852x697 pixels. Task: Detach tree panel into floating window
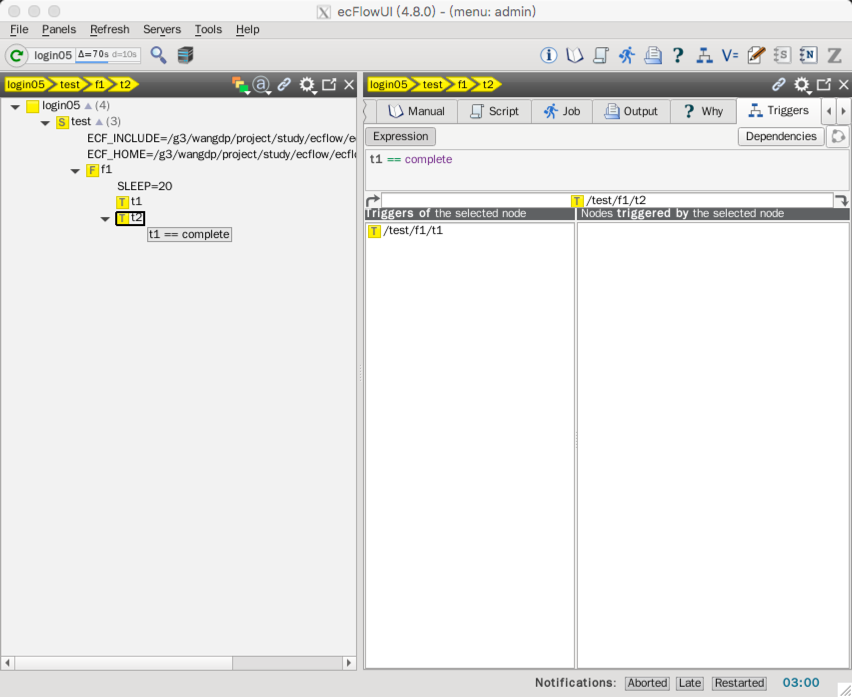(329, 84)
